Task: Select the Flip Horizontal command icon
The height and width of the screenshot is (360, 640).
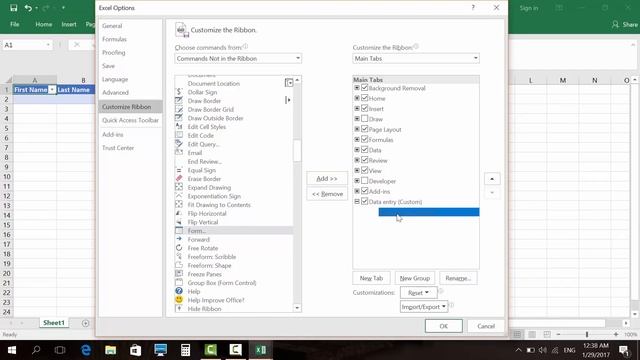Action: [x=179, y=213]
